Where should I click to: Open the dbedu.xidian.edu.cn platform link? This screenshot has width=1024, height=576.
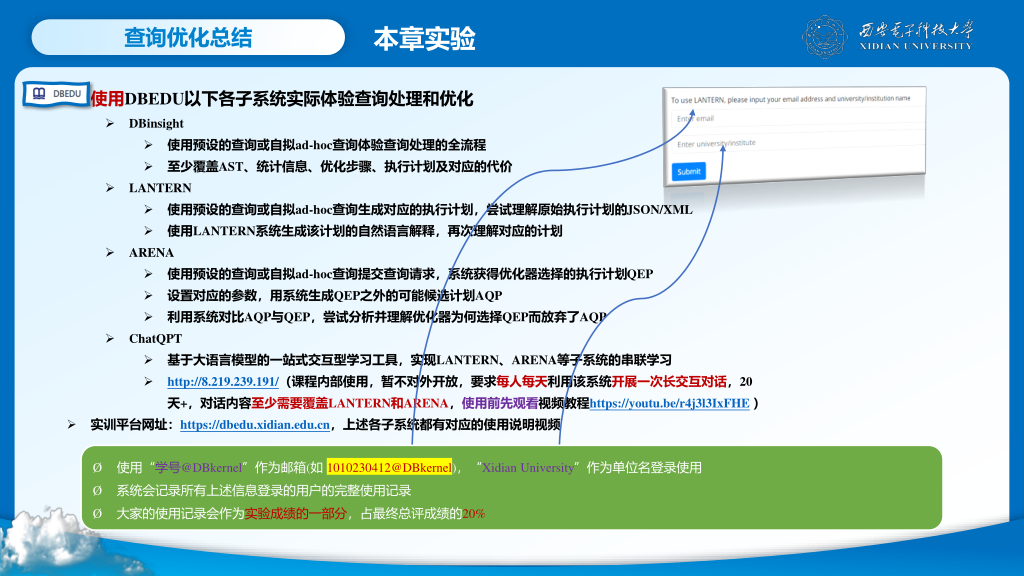pos(255,424)
